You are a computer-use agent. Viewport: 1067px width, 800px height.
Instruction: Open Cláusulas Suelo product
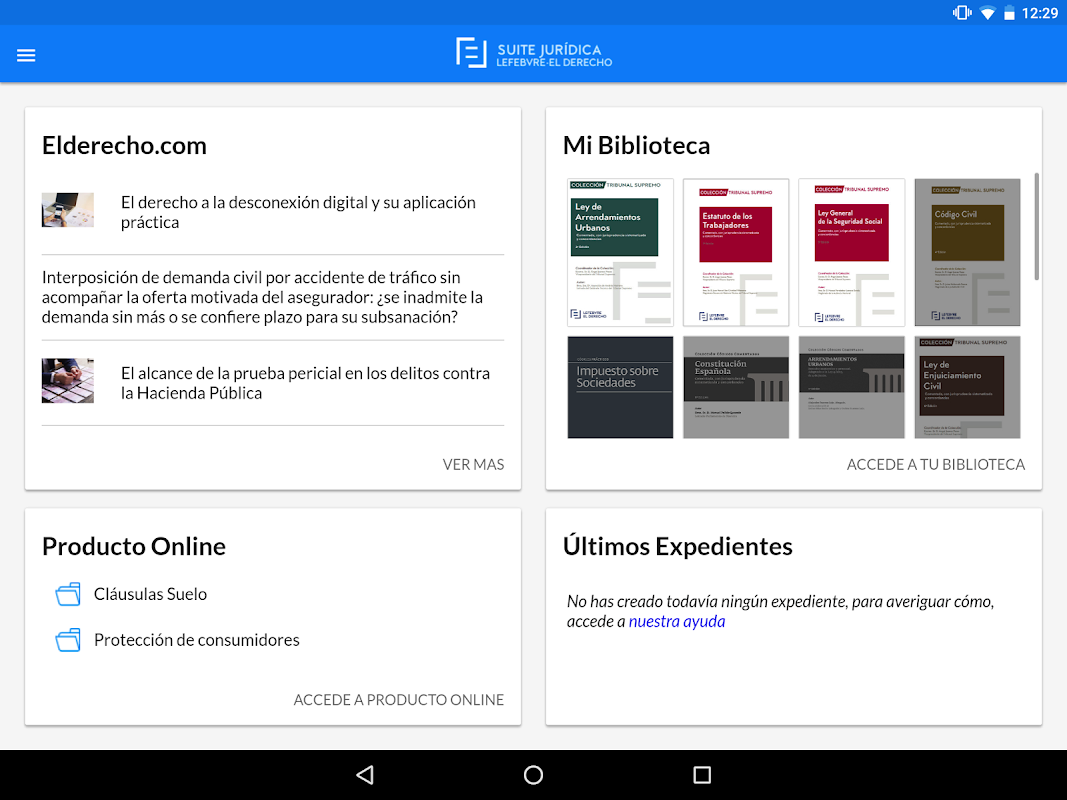click(x=150, y=594)
